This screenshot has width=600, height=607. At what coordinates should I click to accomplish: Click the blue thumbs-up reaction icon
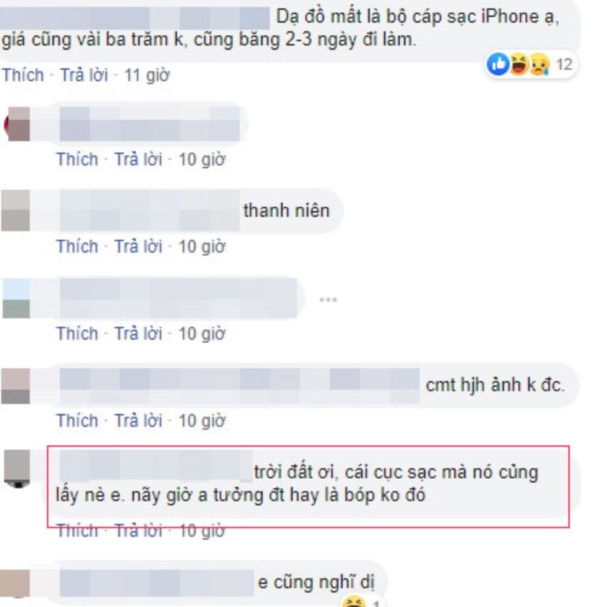pyautogui.click(x=498, y=64)
